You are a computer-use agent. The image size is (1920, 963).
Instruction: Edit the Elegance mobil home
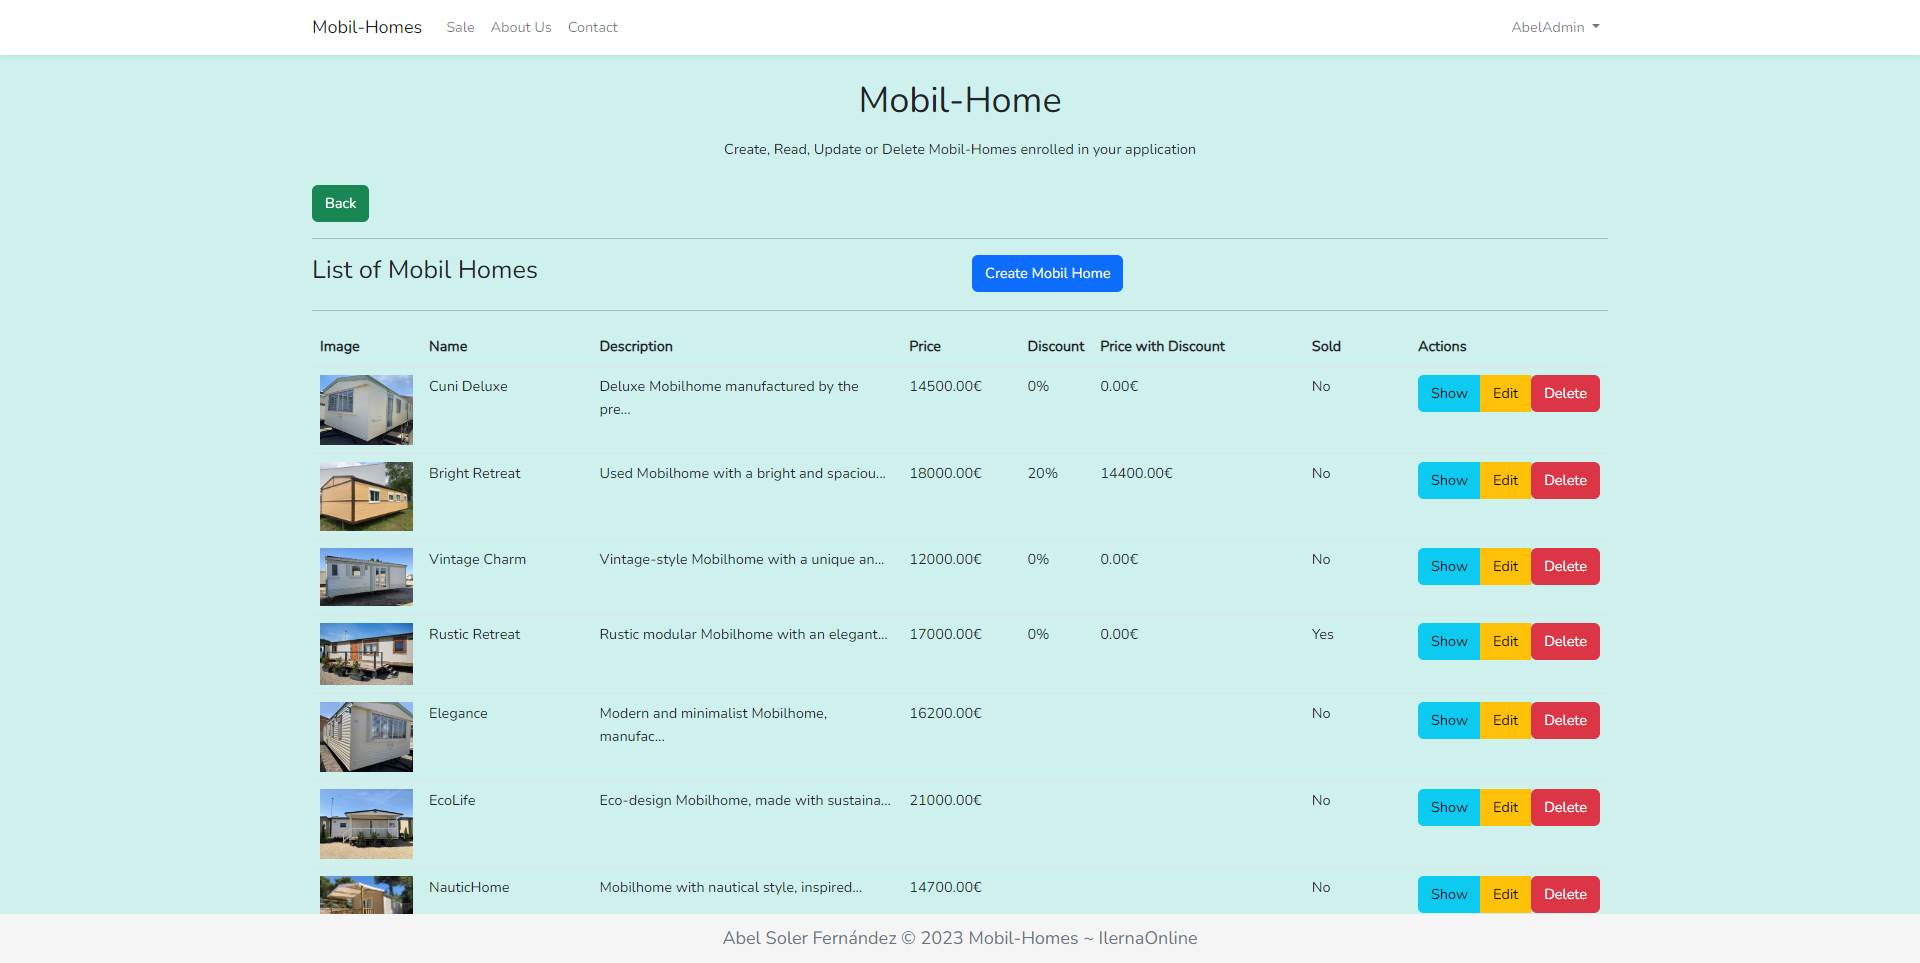tap(1505, 720)
